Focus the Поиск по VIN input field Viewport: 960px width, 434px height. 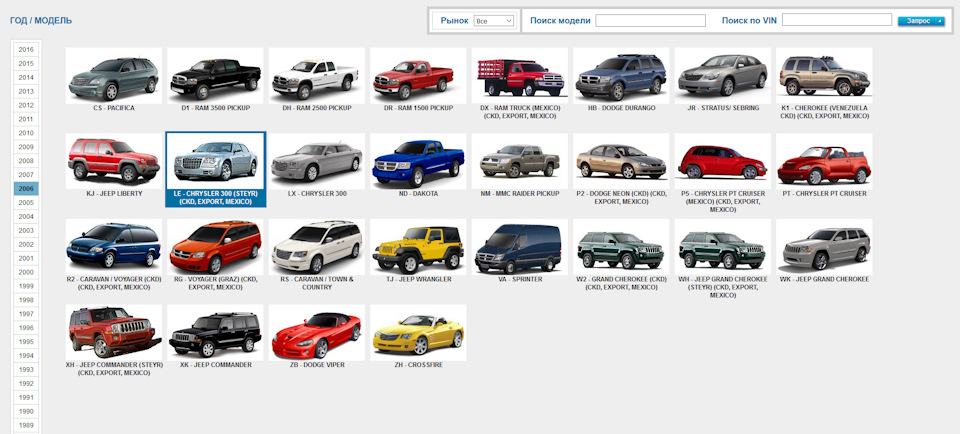click(x=836, y=20)
